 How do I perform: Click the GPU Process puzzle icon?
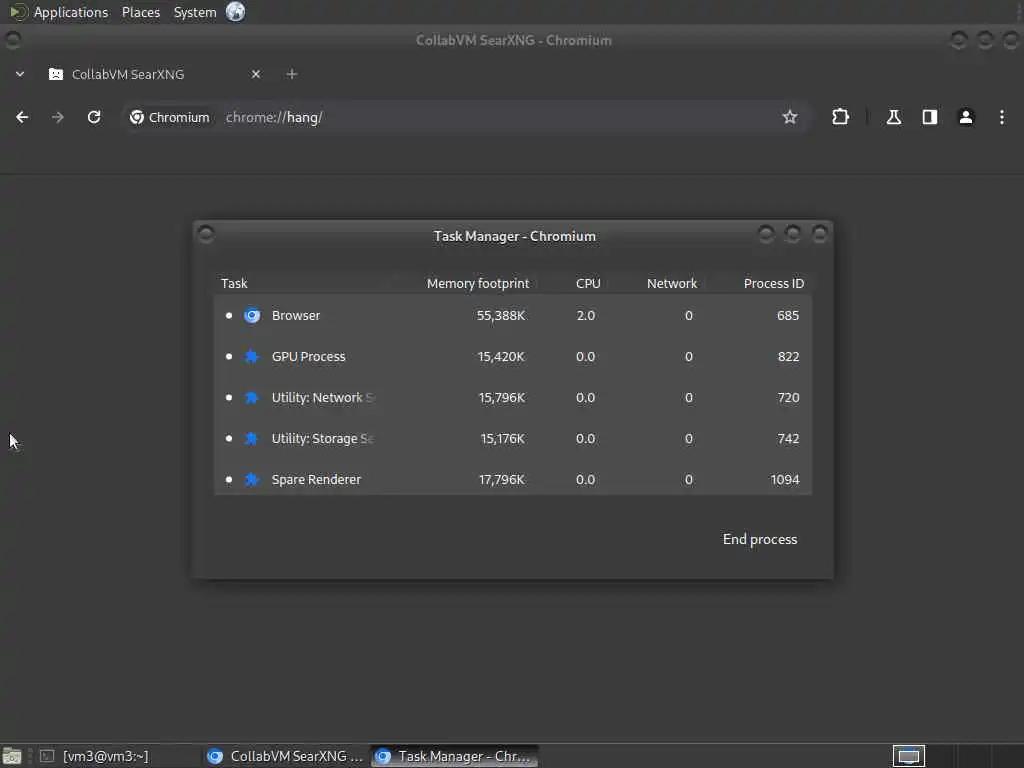[x=251, y=357]
